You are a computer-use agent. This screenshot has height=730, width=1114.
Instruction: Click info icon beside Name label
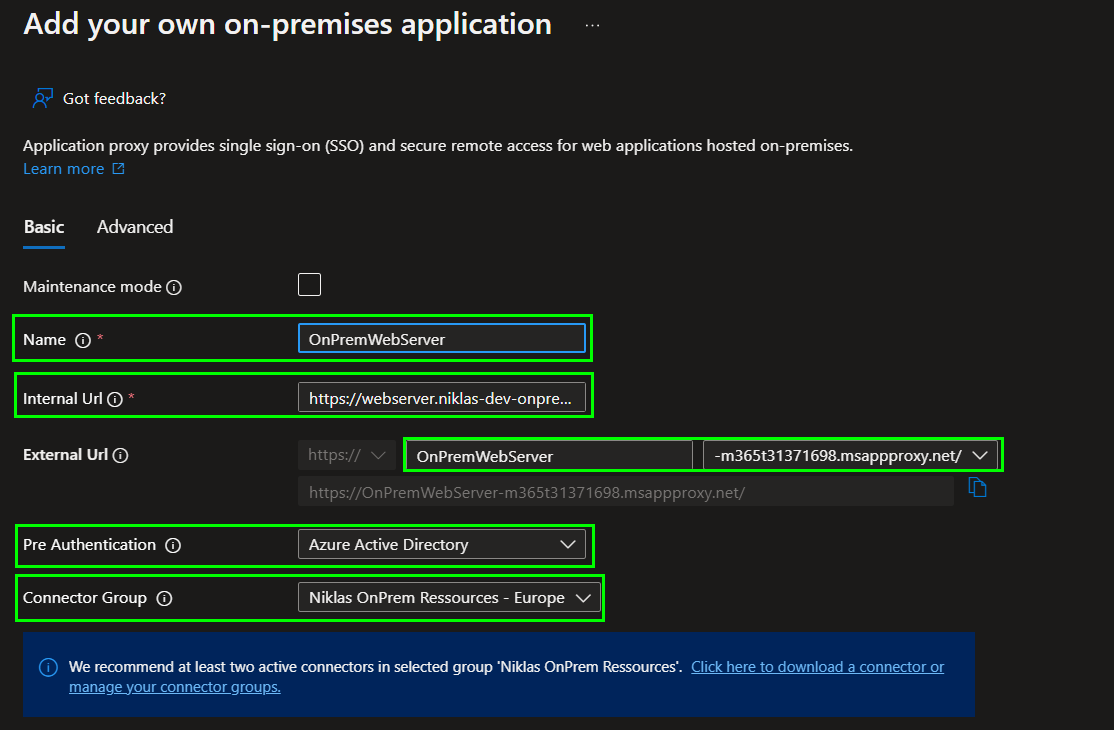[83, 340]
